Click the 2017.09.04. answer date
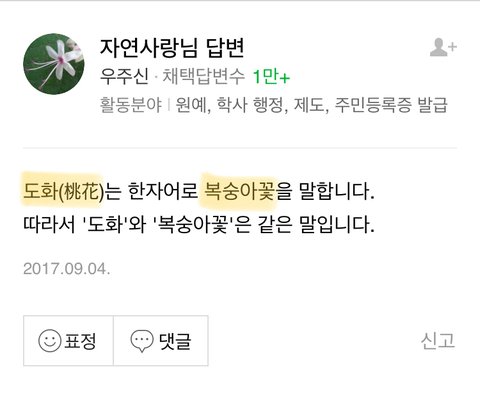Screen dimensions: 480x417 67,269
